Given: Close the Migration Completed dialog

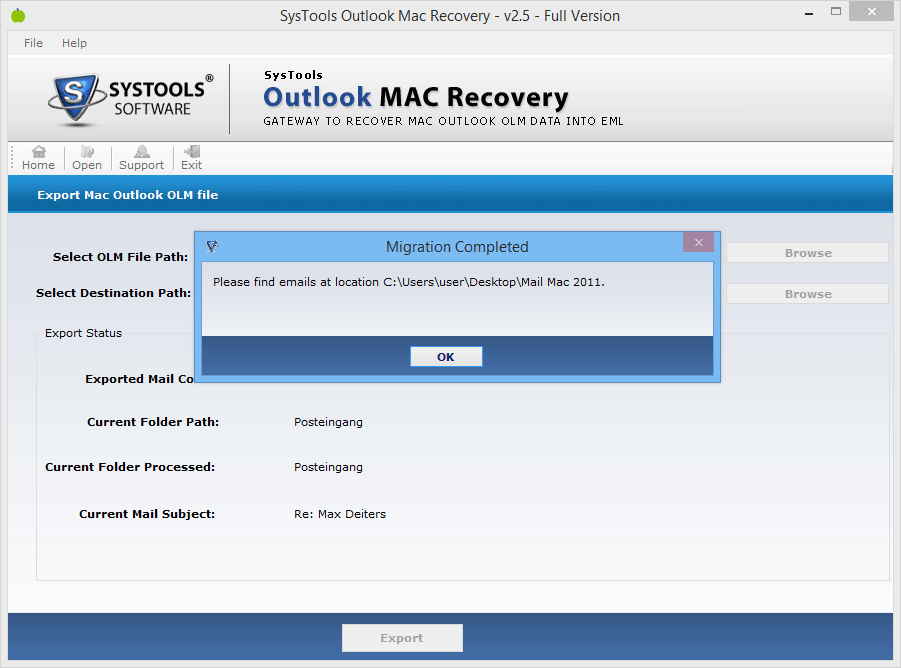Looking at the screenshot, I should 698,242.
